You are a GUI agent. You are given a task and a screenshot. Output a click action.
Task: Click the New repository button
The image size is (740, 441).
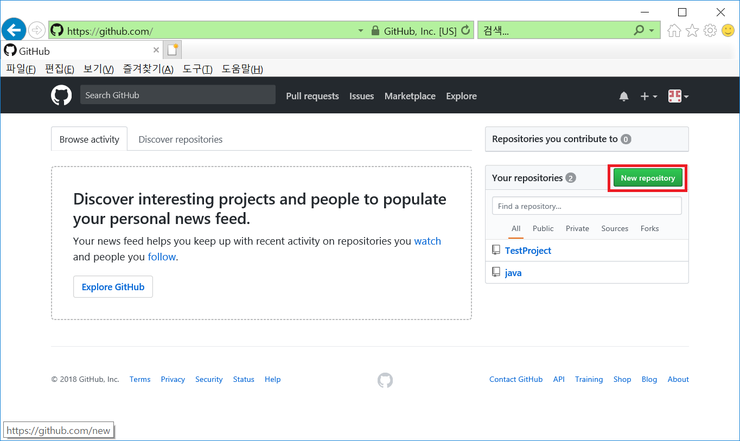point(647,178)
